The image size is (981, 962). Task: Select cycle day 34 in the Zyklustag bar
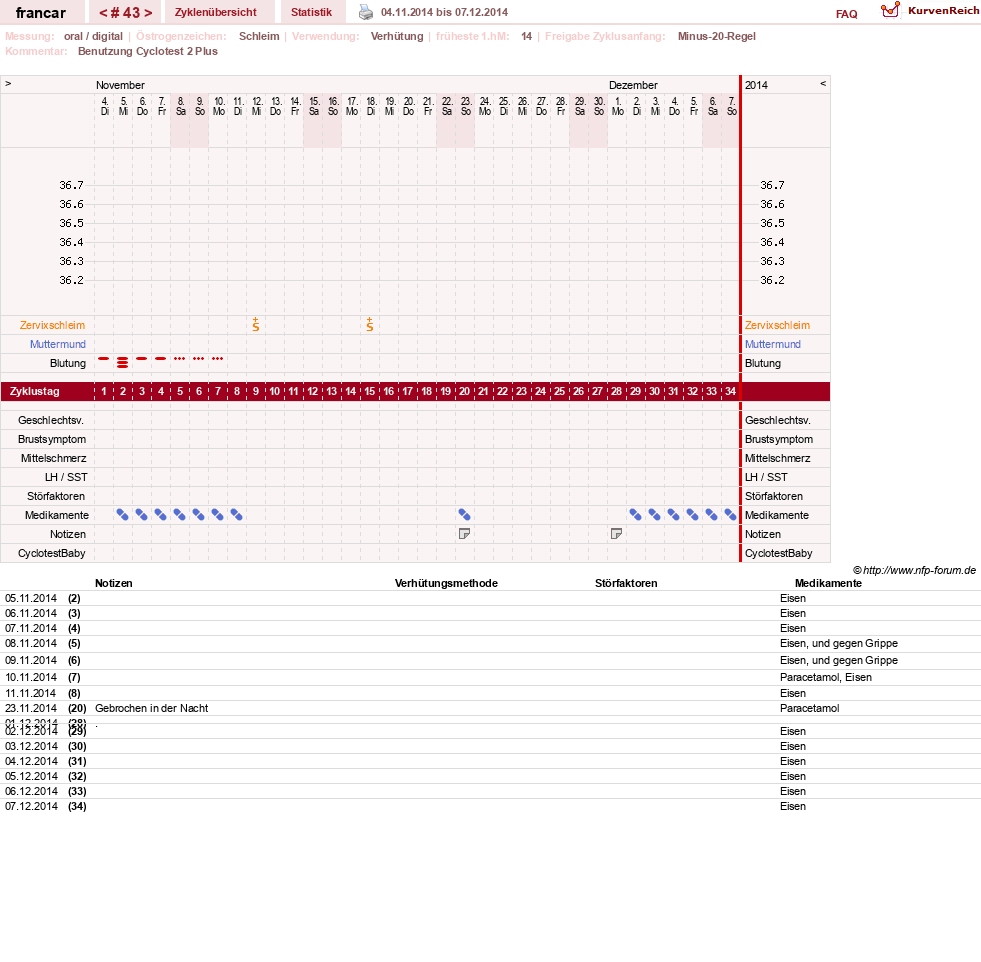tap(730, 391)
